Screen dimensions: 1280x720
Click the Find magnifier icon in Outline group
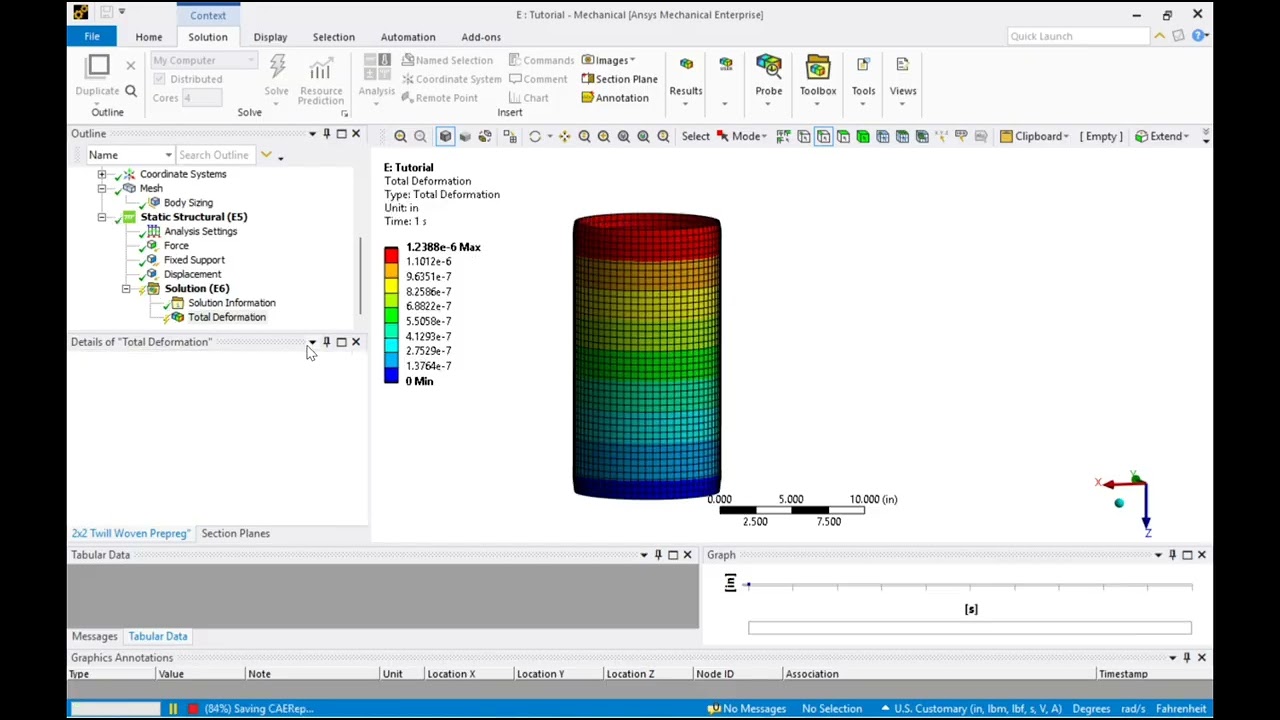[x=130, y=91]
